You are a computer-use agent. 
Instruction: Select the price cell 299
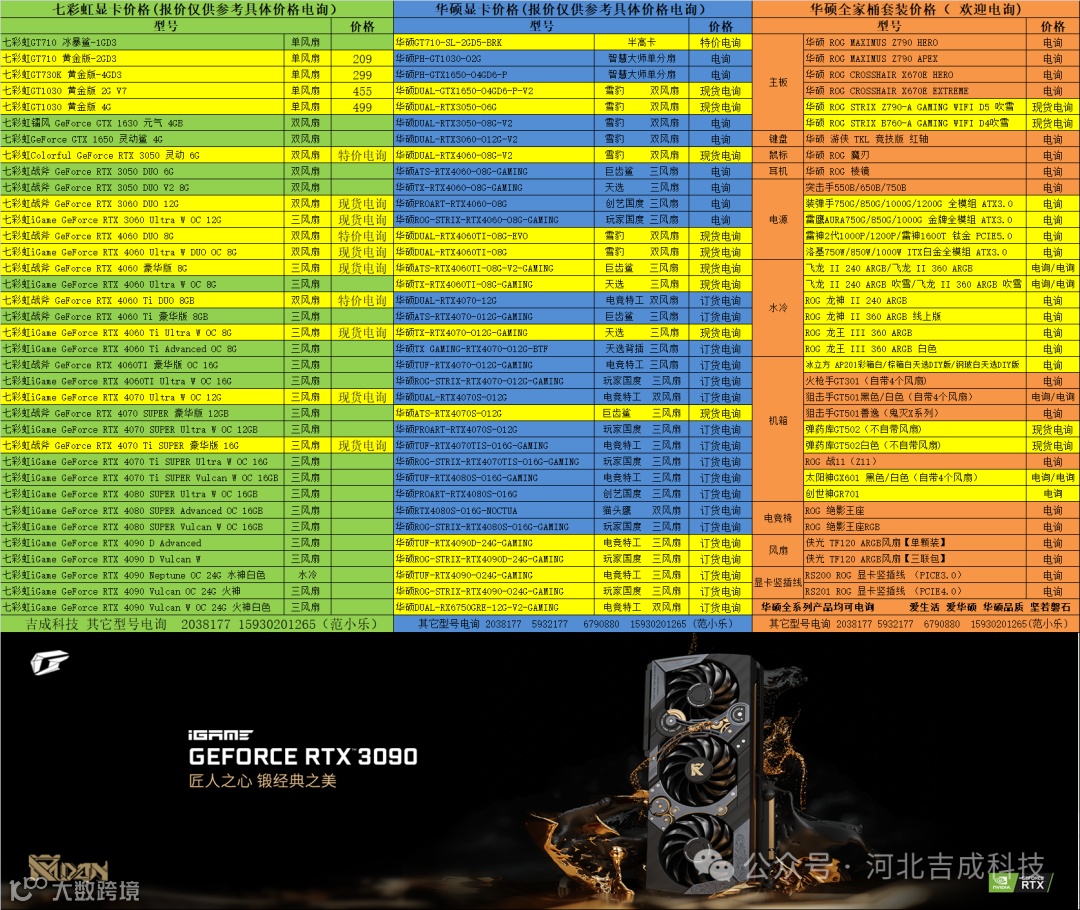(362, 74)
